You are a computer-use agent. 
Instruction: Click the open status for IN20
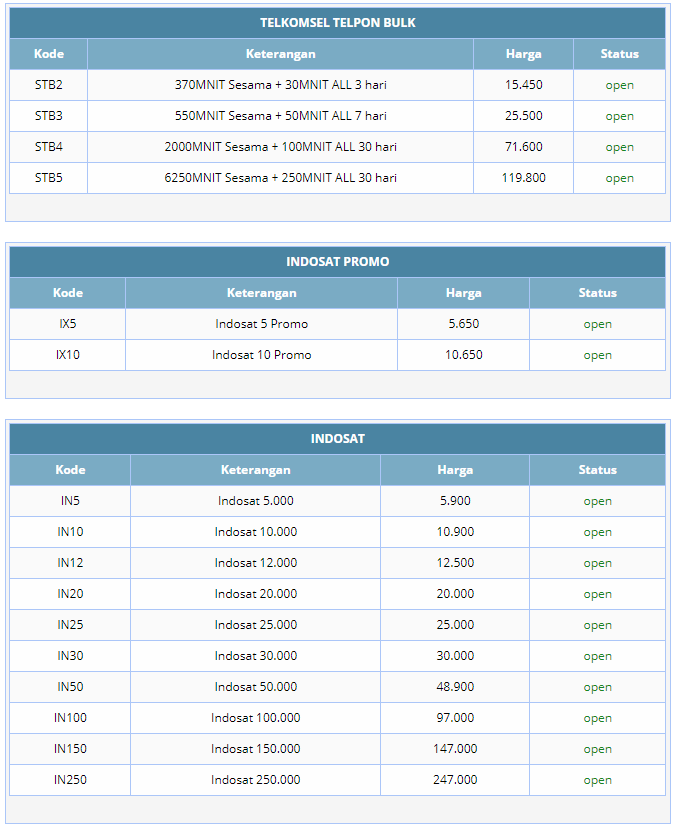[597, 594]
